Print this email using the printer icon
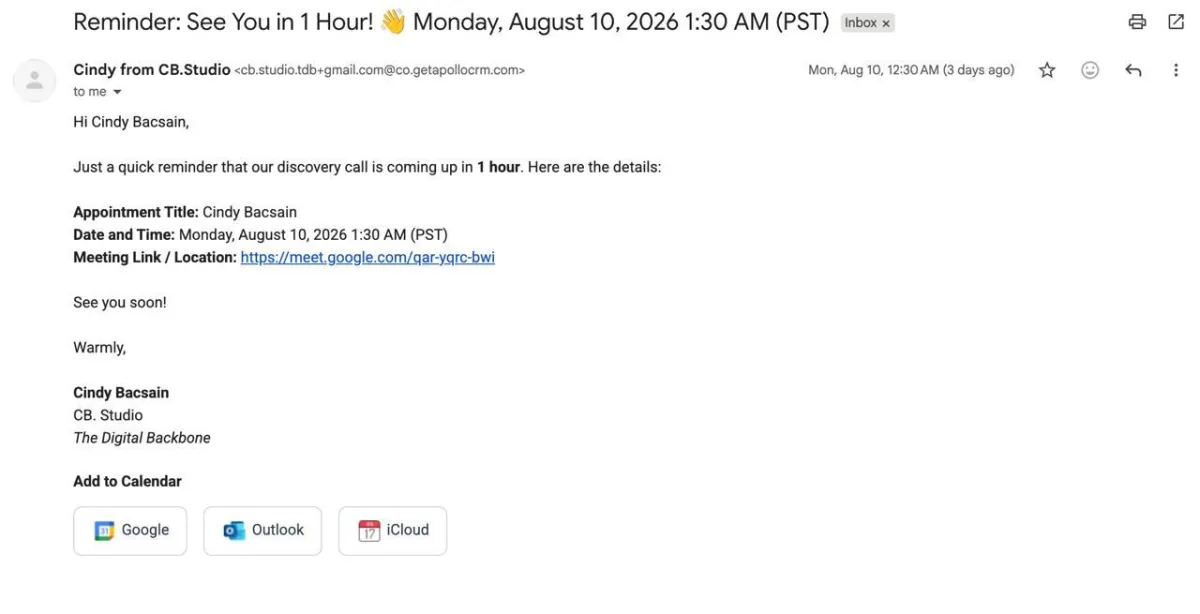 1137,22
